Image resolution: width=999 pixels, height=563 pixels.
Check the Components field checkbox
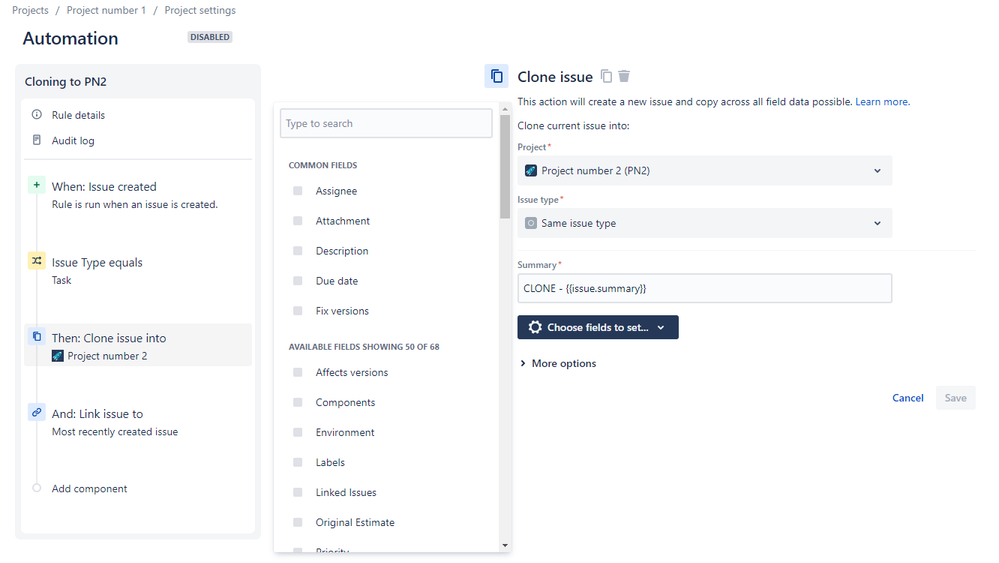[298, 403]
